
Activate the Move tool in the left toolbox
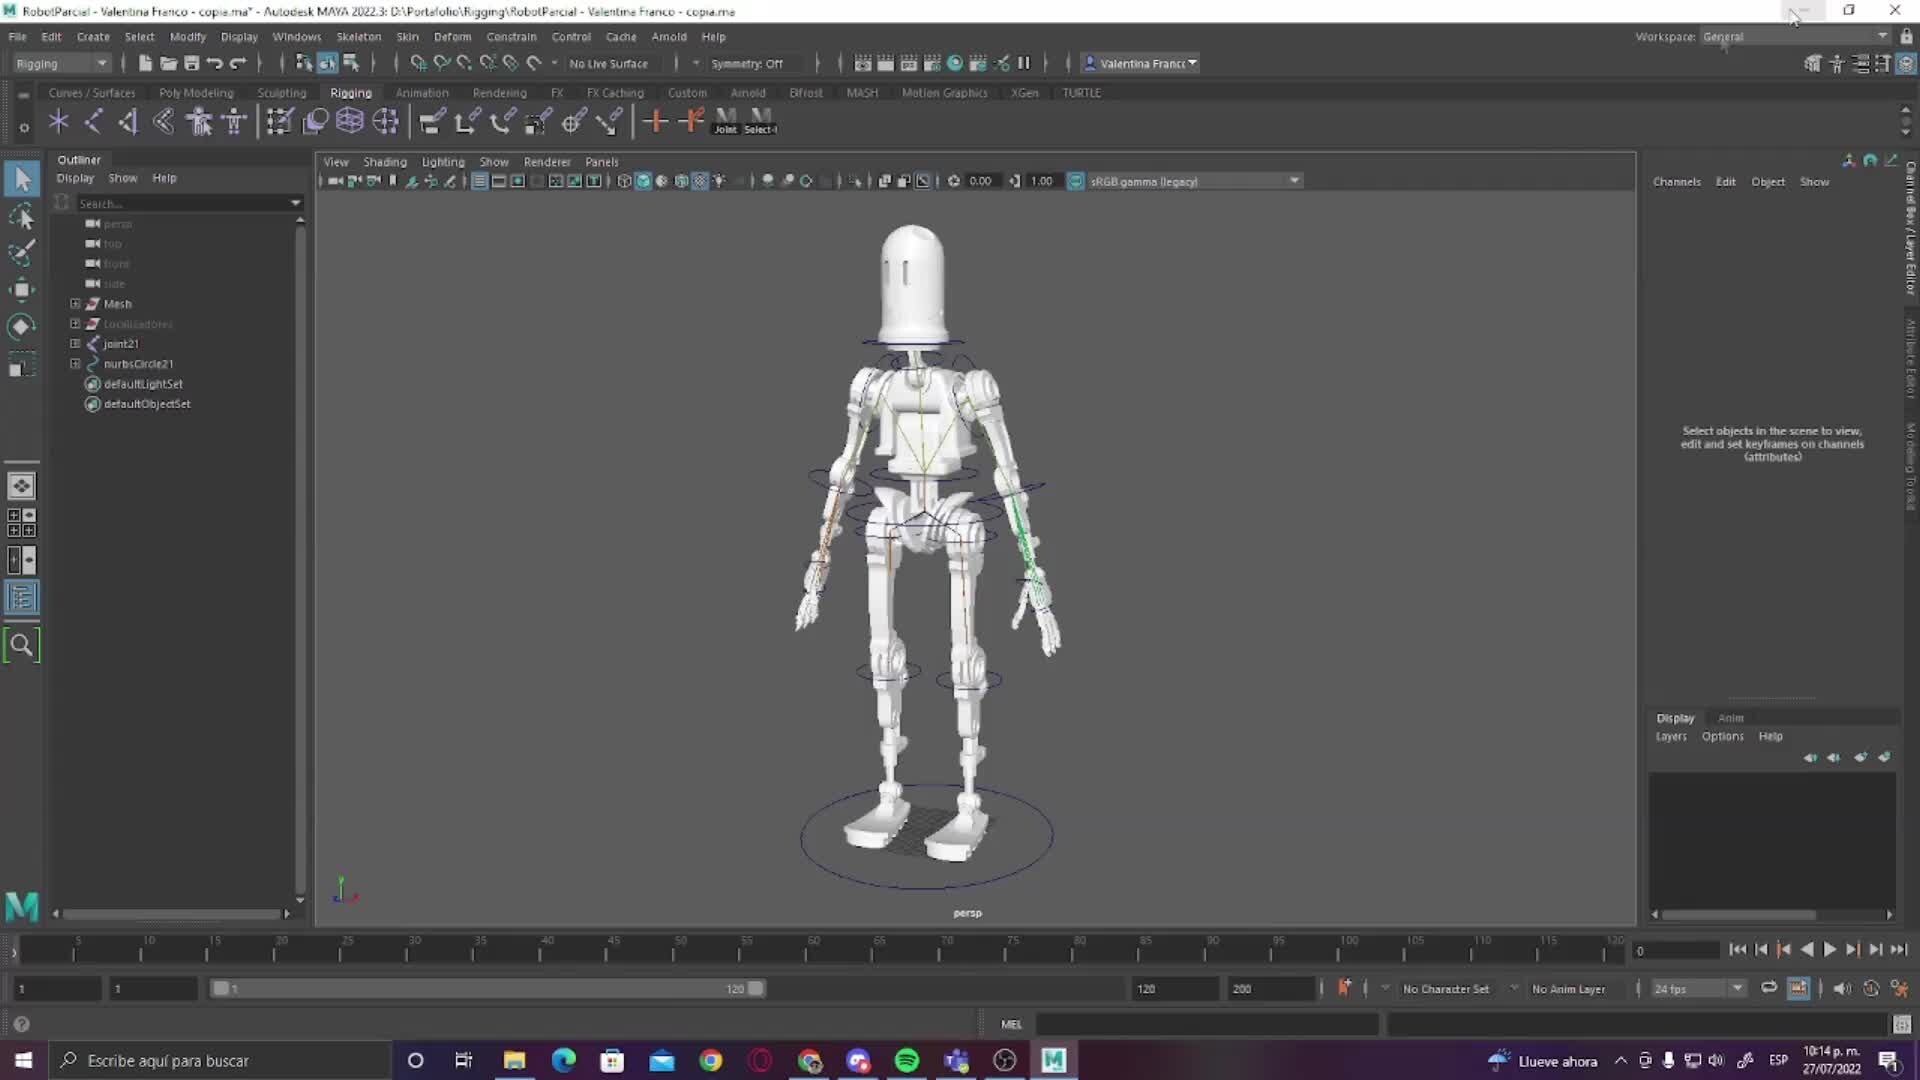click(x=22, y=289)
